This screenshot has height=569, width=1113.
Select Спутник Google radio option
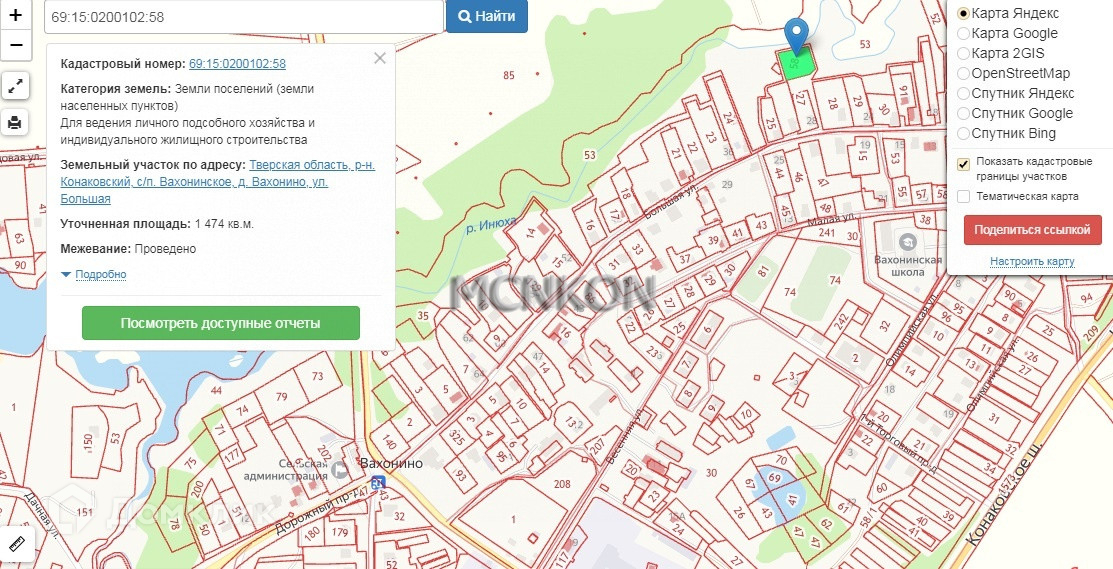coord(963,113)
